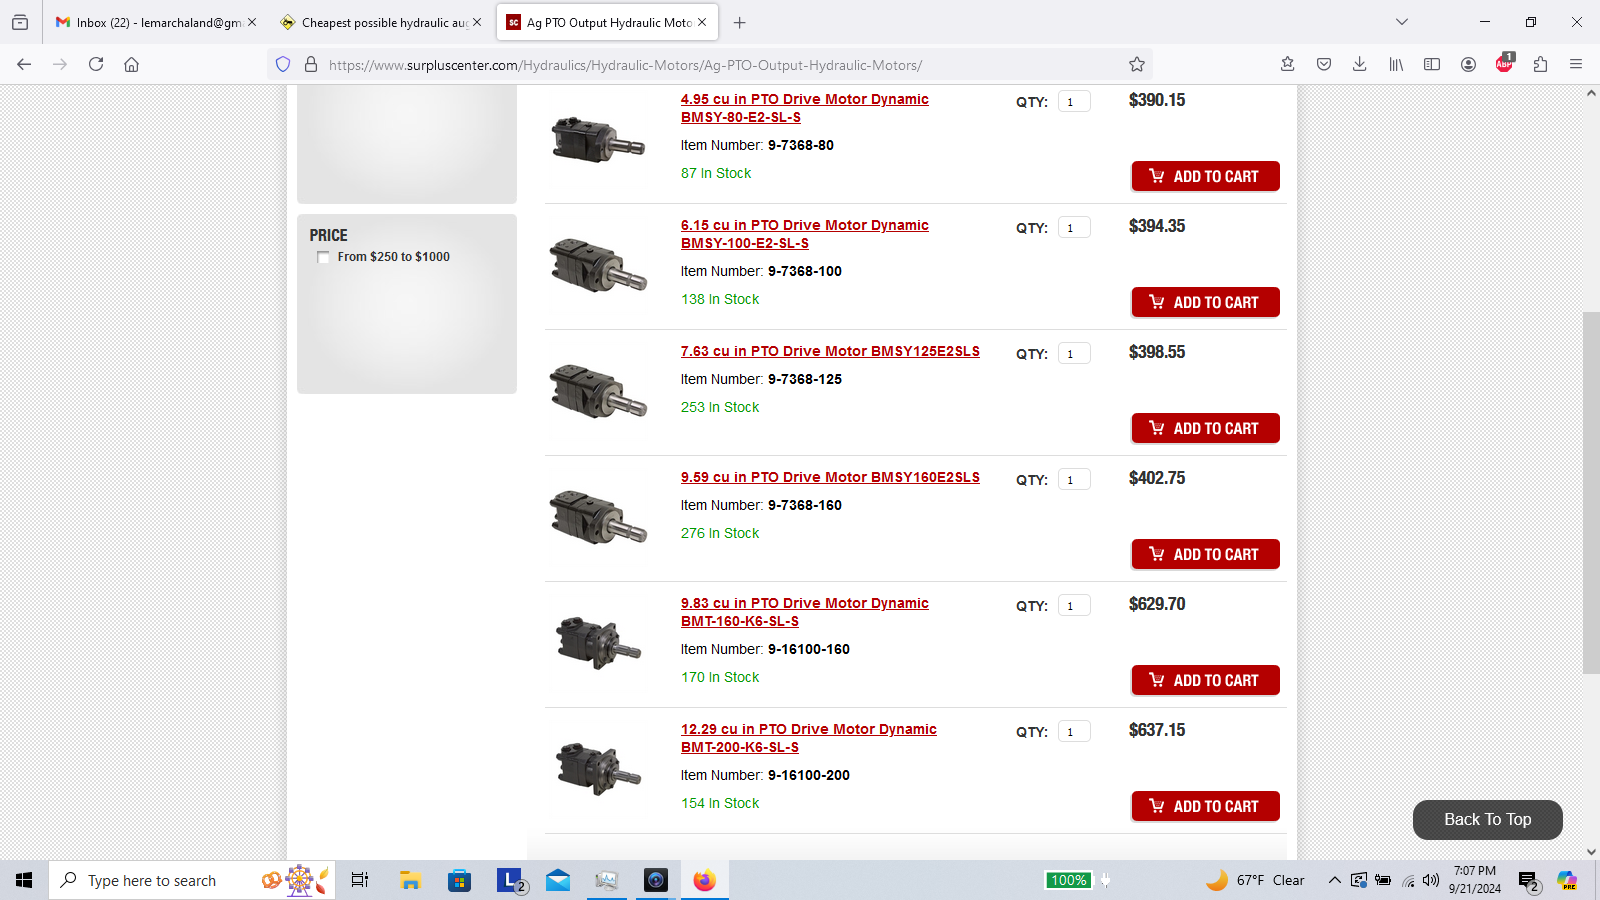Open the list all tabs dropdown
Screen dimensions: 1600x900
1402,22
